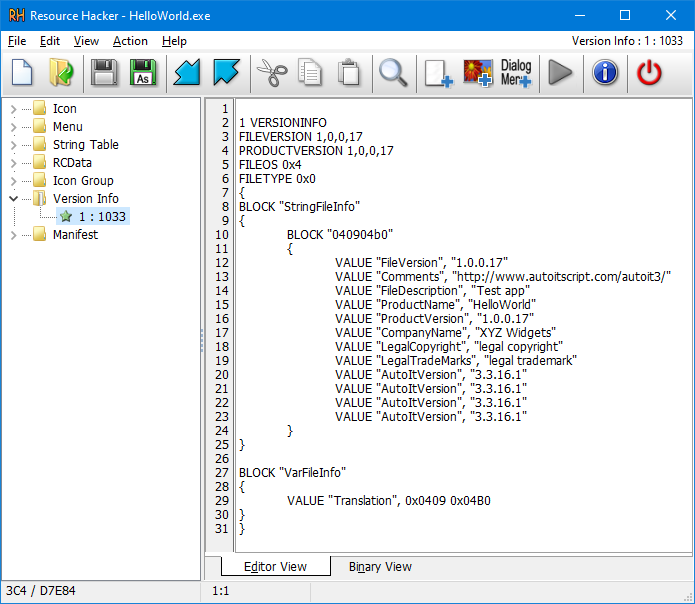695x604 pixels.
Task: Click the Translation 0x0409 0x04B0 line
Action: coord(389,501)
